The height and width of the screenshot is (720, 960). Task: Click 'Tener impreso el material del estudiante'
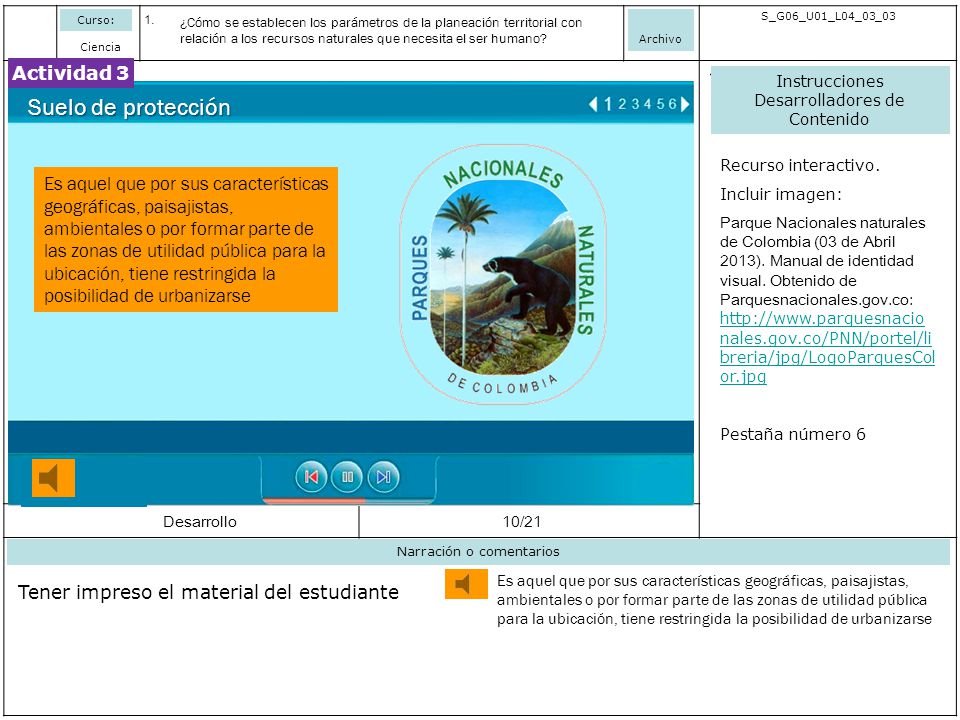208,592
